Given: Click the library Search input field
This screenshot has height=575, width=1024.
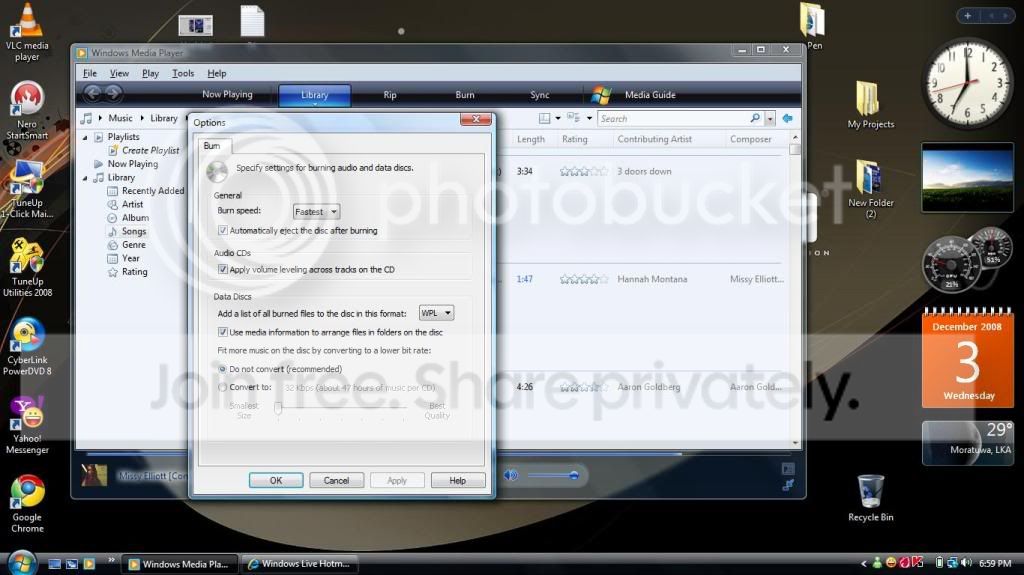Looking at the screenshot, I should [673, 118].
